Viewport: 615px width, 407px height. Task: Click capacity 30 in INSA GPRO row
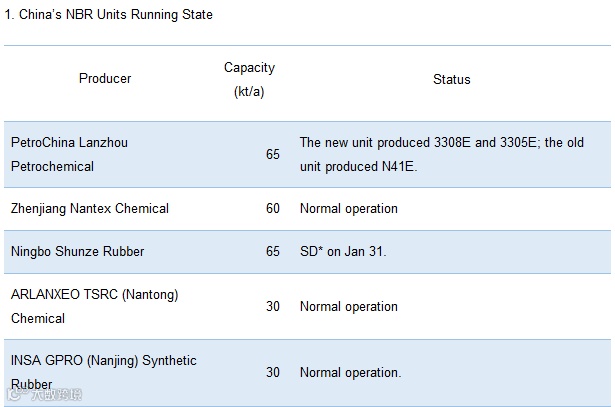[273, 372]
